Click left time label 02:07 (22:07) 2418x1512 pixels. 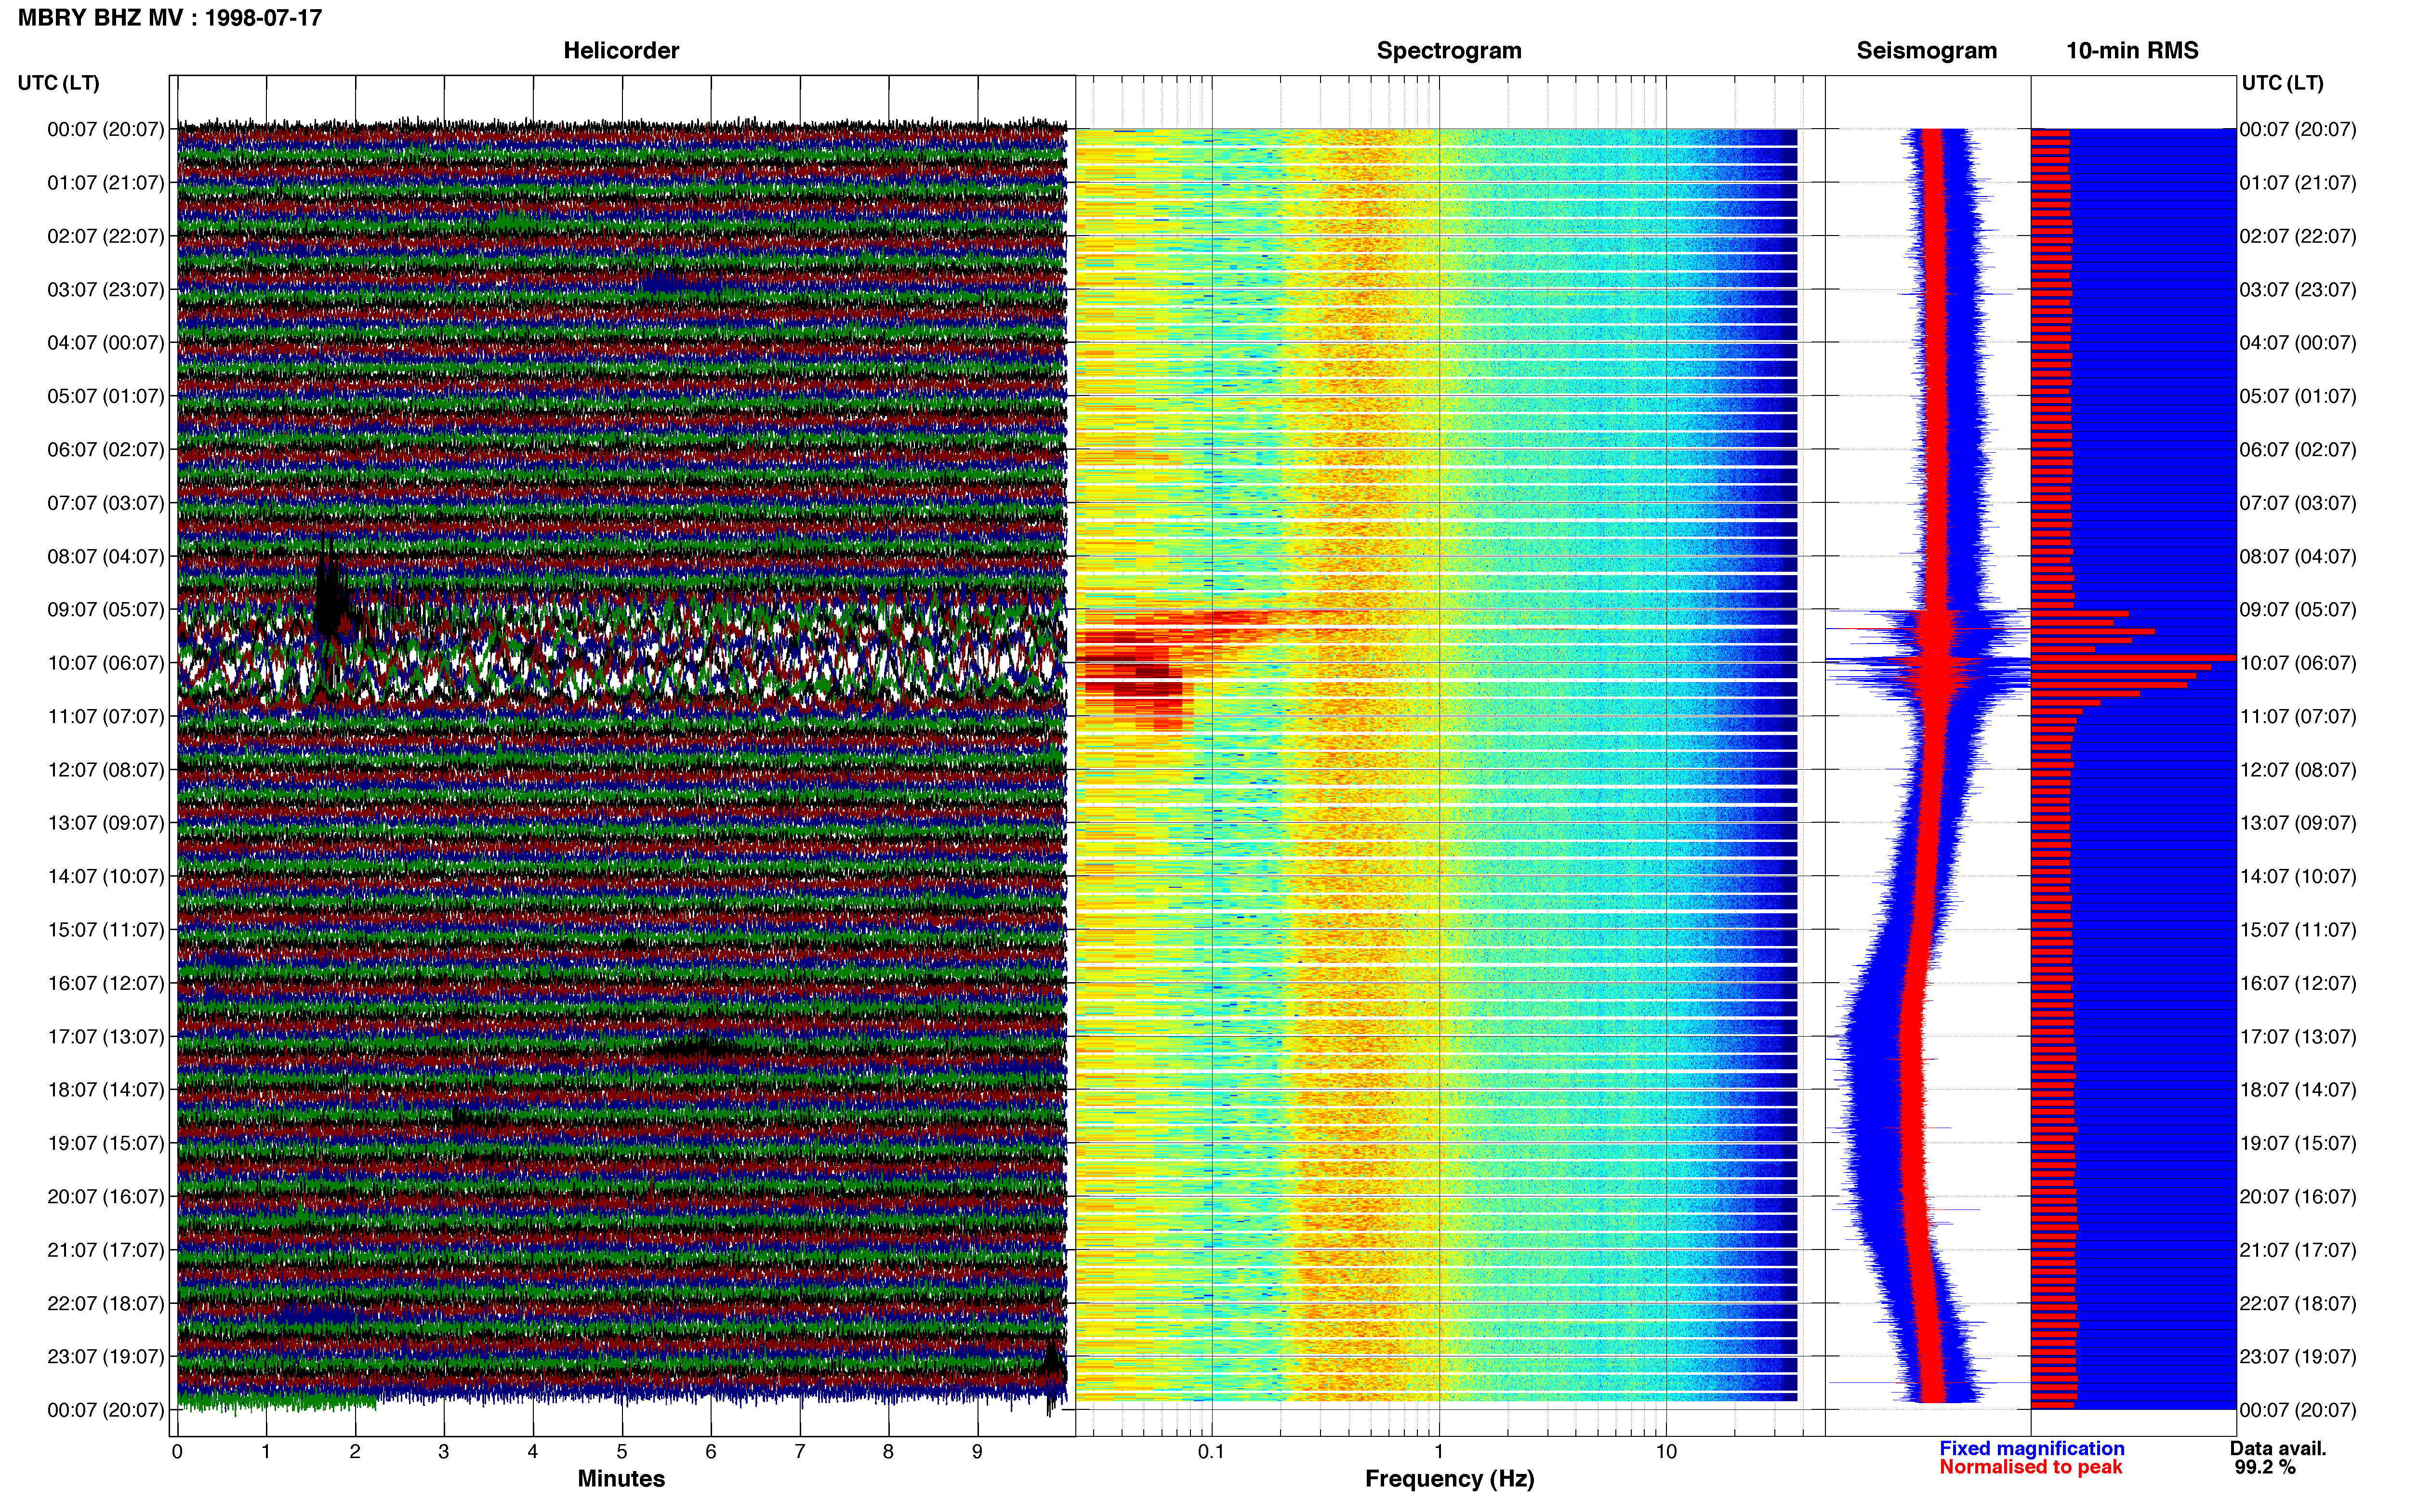click(106, 236)
